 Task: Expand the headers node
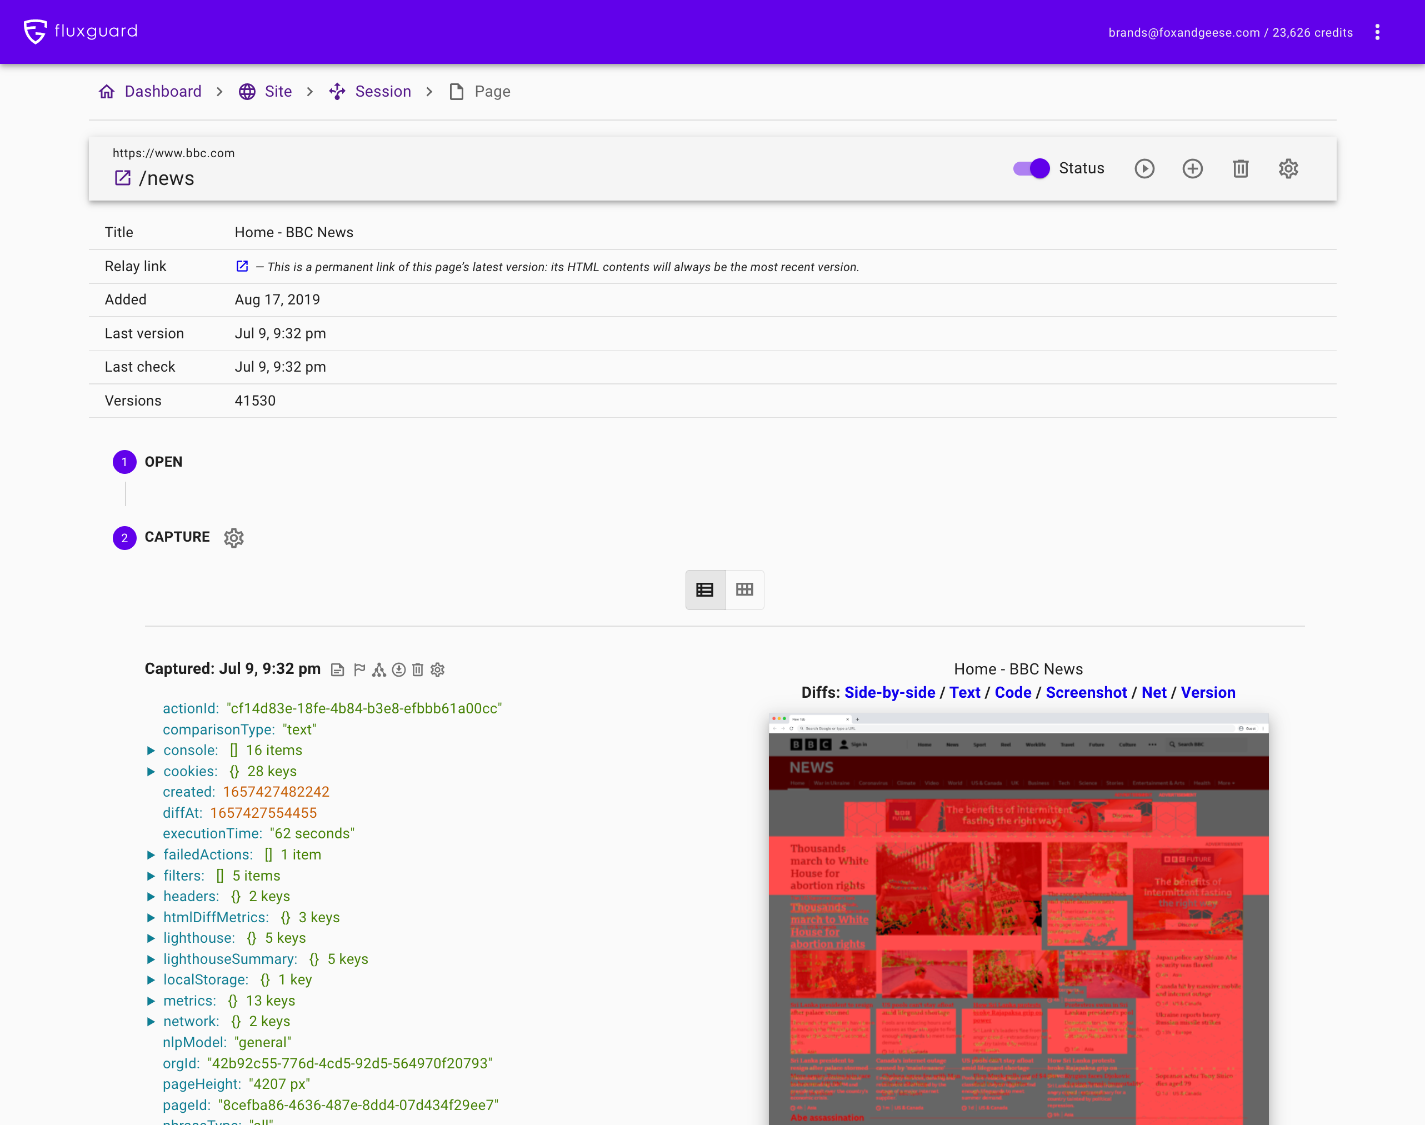pyautogui.click(x=151, y=897)
